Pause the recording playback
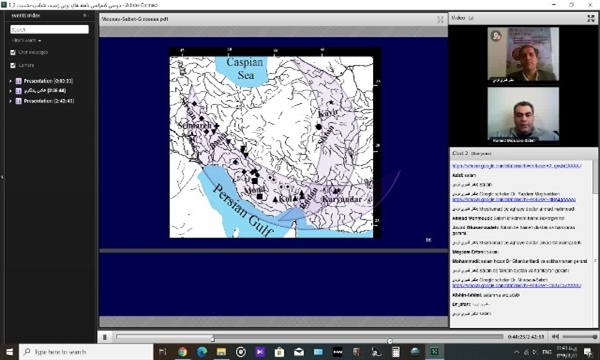Image resolution: width=600 pixels, height=360 pixels. pyautogui.click(x=104, y=337)
